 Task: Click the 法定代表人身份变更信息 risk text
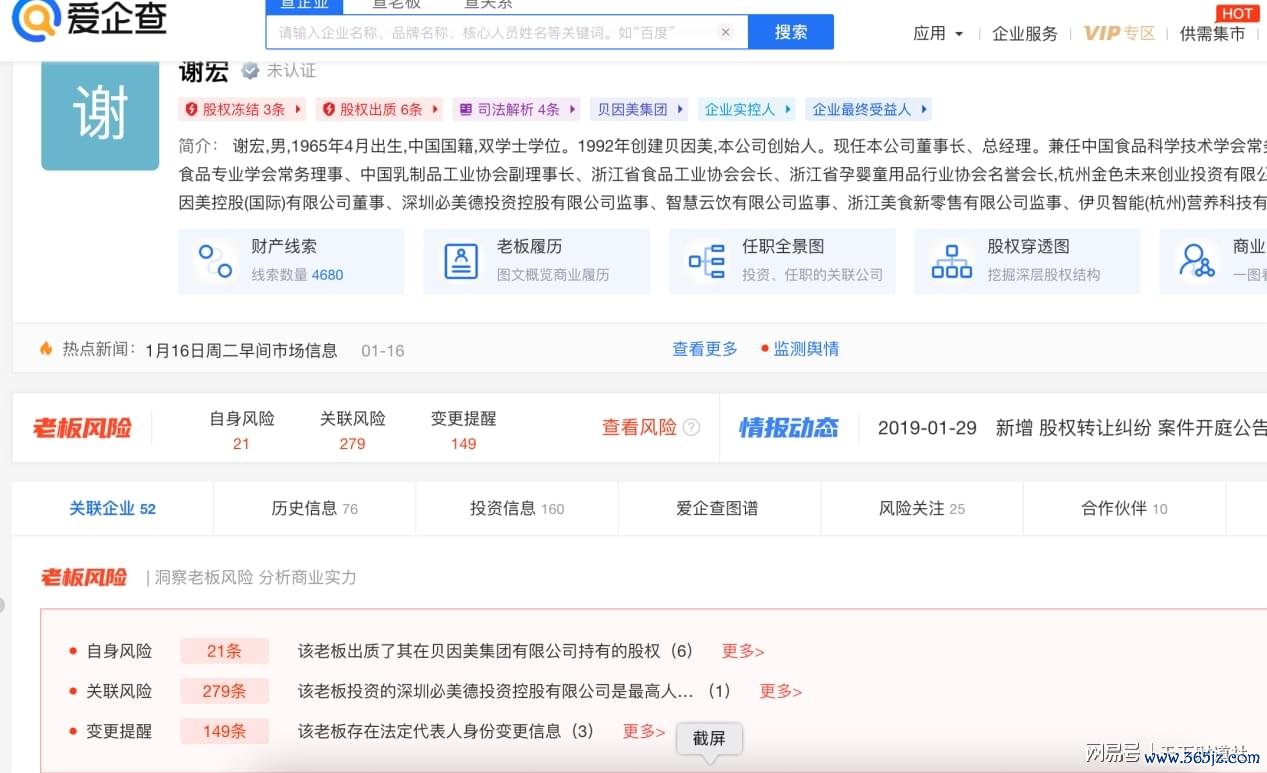point(446,731)
